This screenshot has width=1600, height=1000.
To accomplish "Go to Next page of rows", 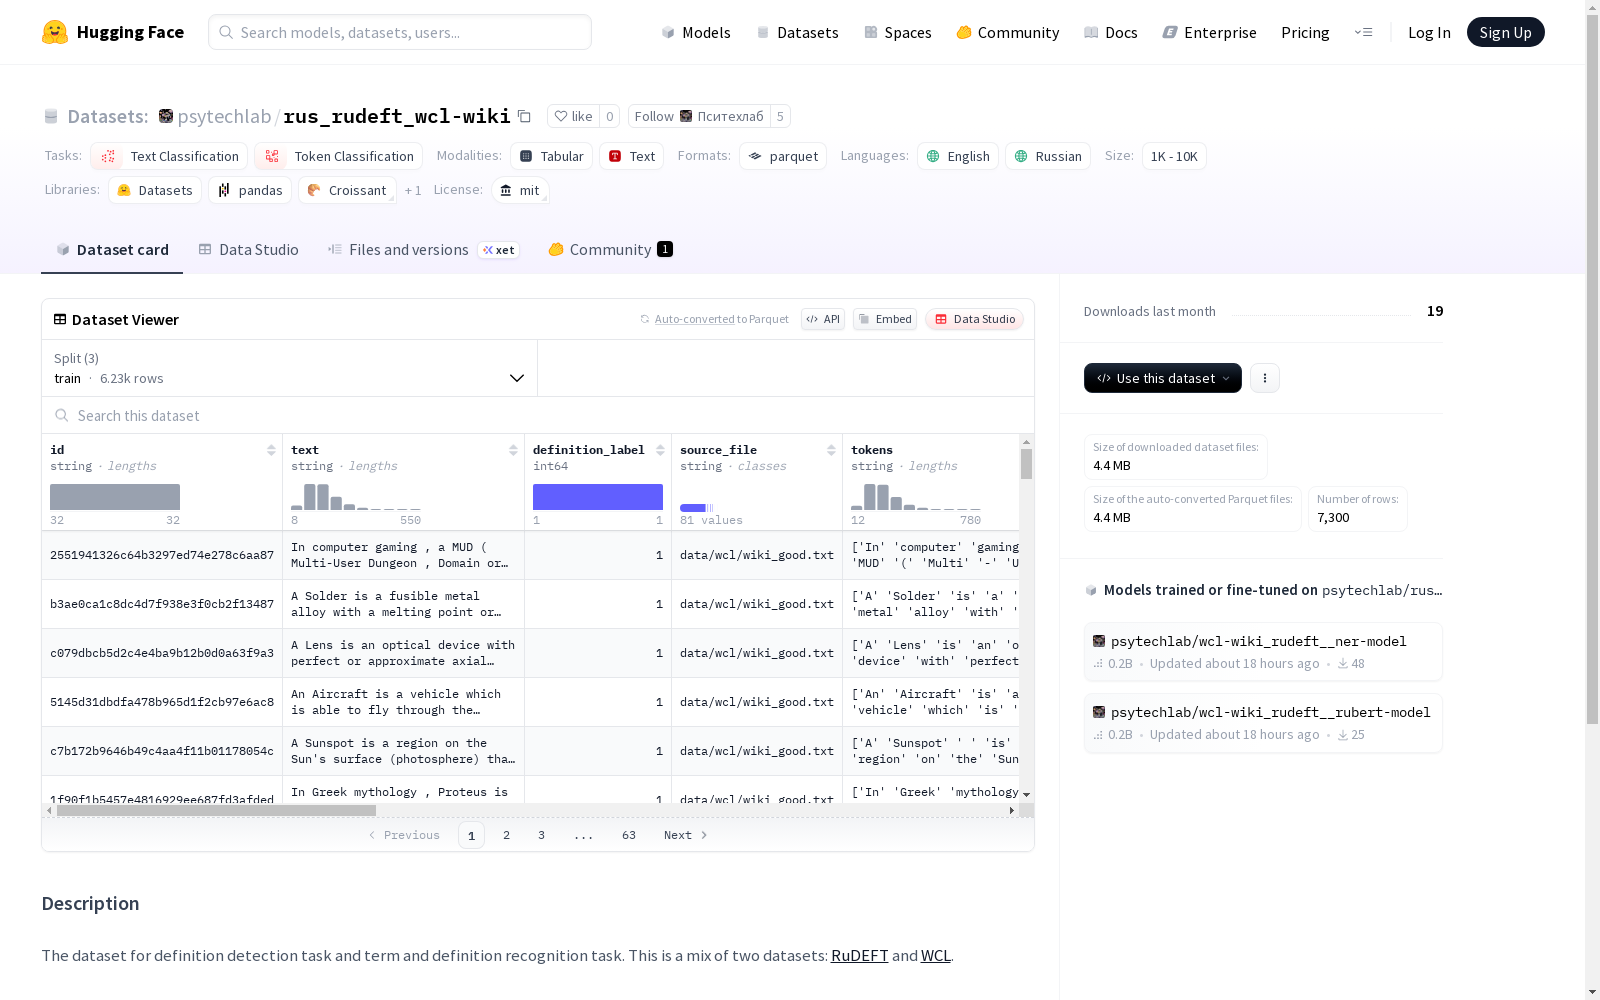I will click(686, 835).
